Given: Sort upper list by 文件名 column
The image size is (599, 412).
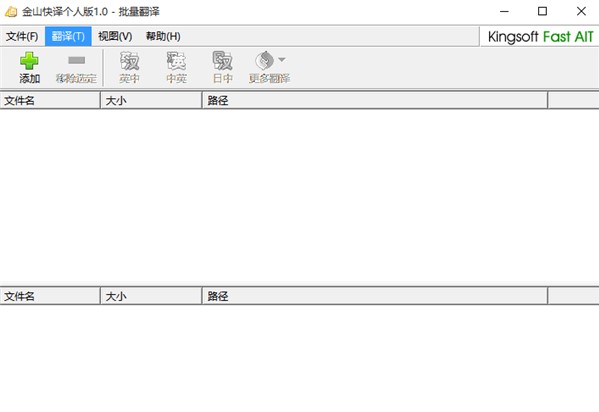Looking at the screenshot, I should 50,101.
